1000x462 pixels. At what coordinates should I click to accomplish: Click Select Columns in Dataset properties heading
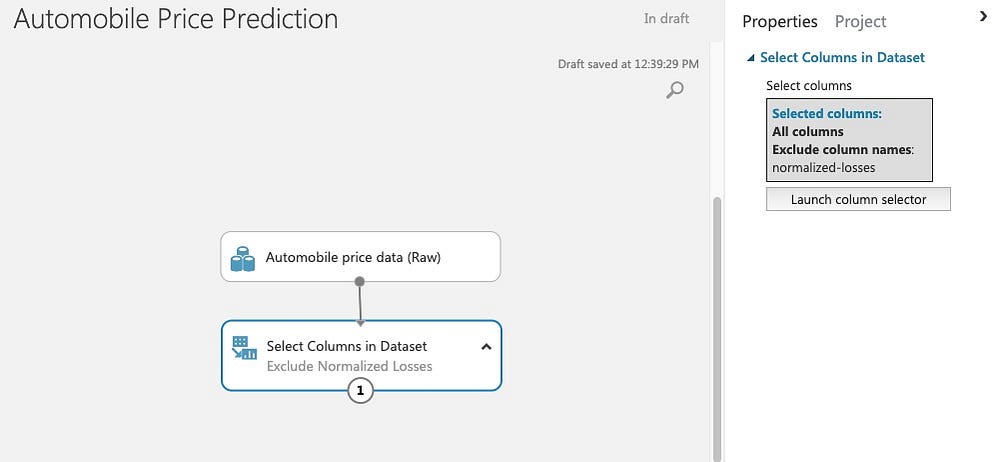click(x=842, y=57)
